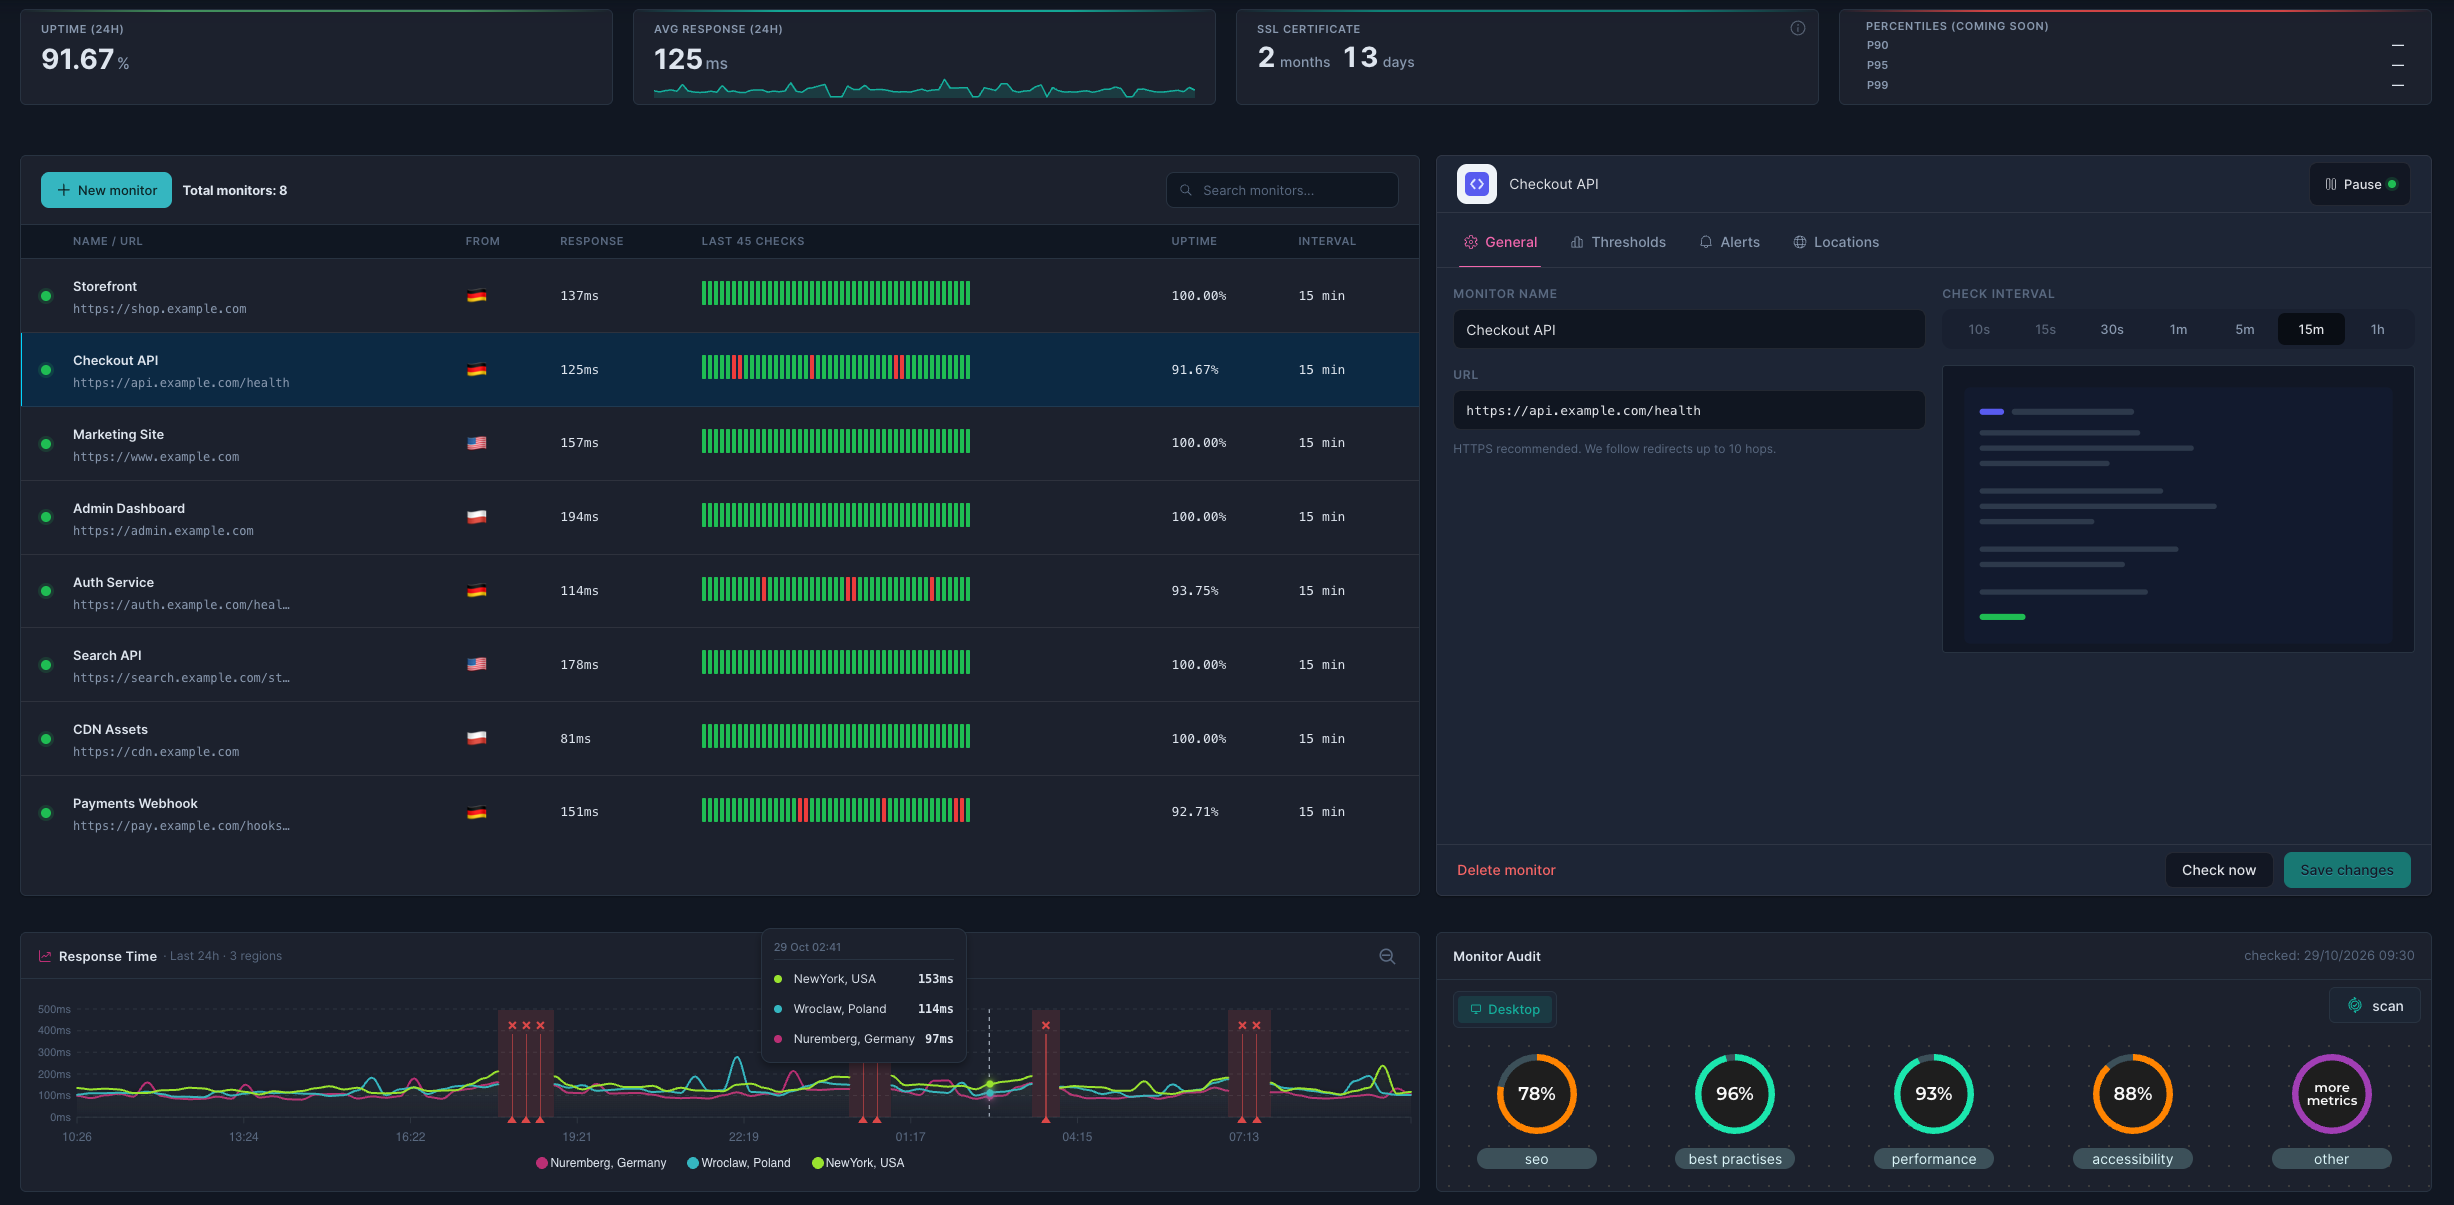The width and height of the screenshot is (2454, 1205).
Task: Open the General tab
Action: 1500,242
